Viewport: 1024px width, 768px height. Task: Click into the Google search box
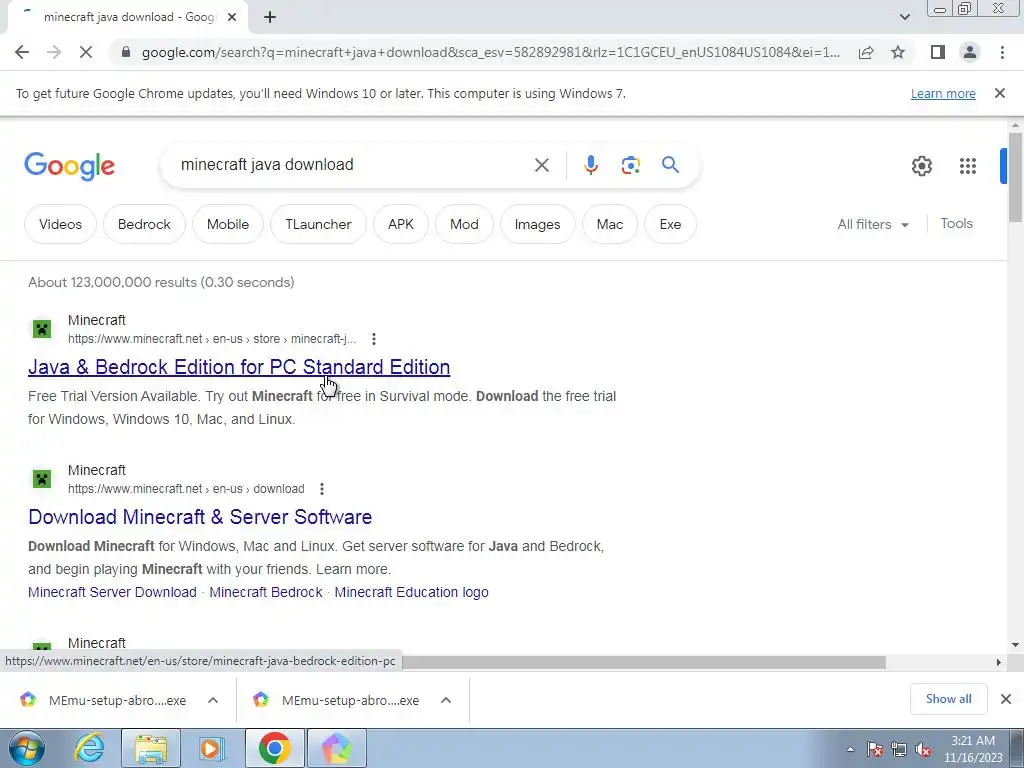pyautogui.click(x=353, y=165)
